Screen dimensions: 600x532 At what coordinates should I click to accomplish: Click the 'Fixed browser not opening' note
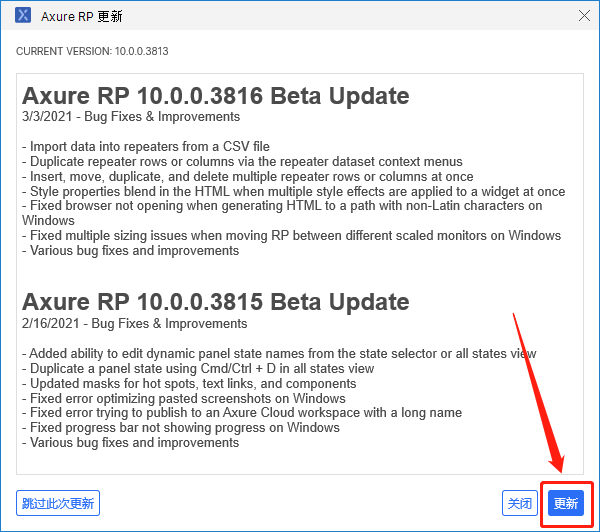pos(282,206)
